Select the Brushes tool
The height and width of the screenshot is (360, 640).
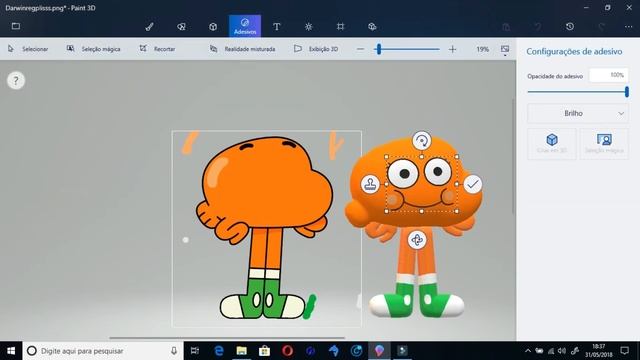[x=149, y=27]
